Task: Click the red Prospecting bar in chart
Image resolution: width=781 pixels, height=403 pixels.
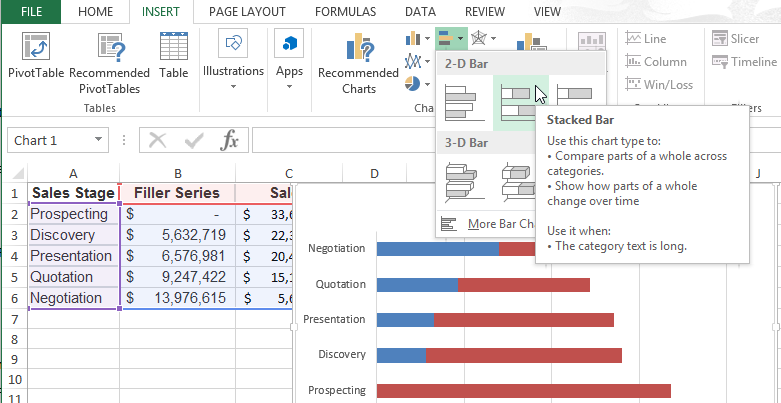Action: click(x=522, y=390)
